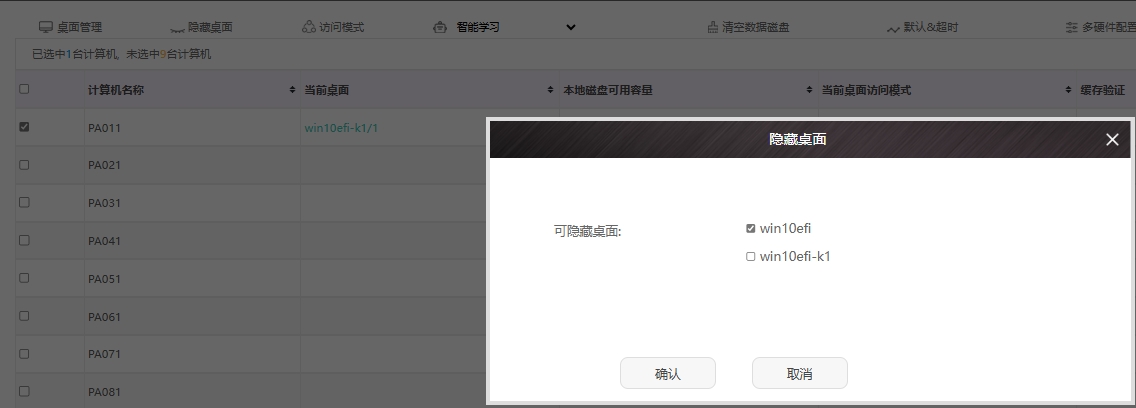
Task: Click the 清空数据磁盘 toolbar icon
Action: click(713, 28)
